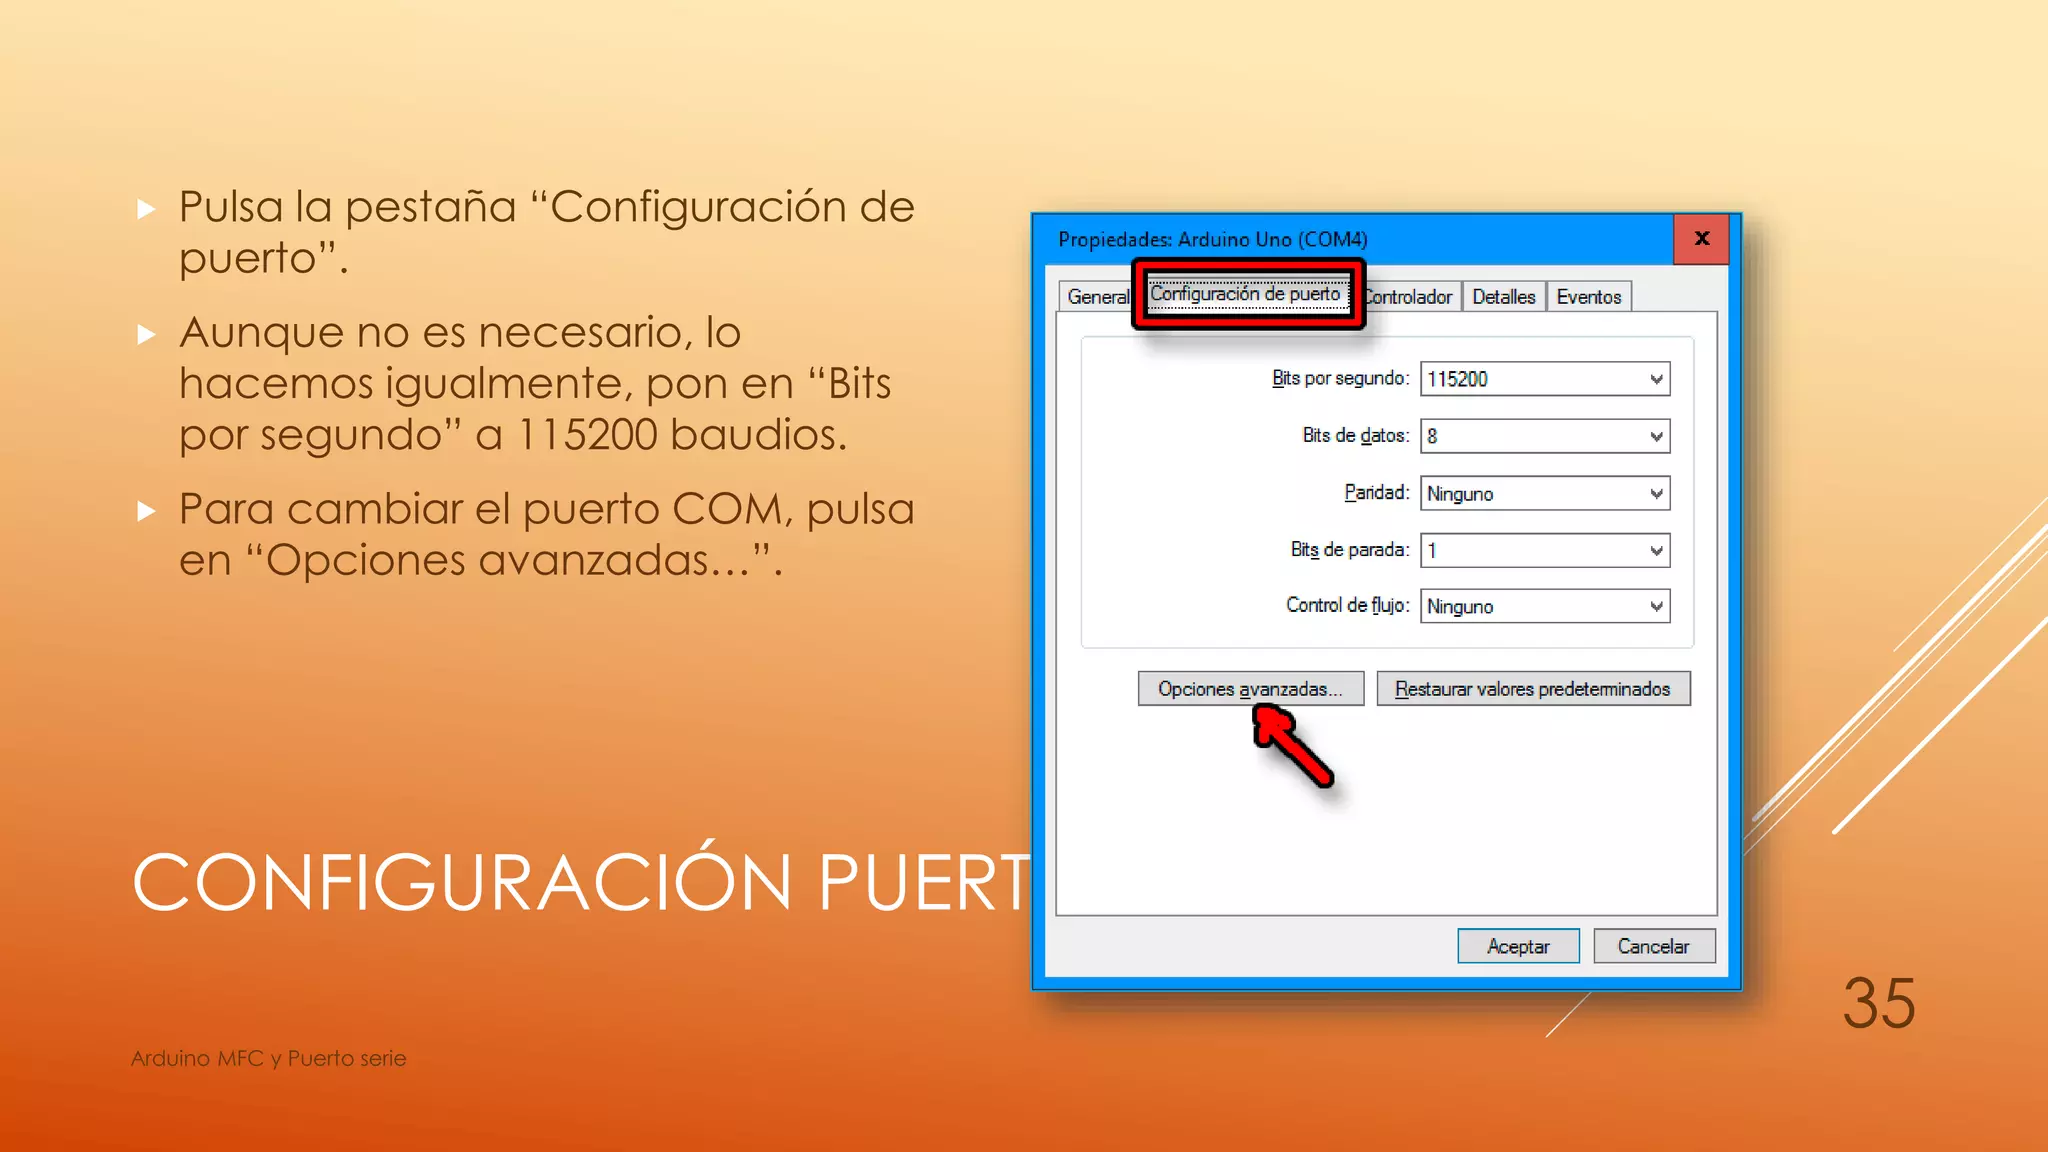Screen dimensions: 2048x1152
Task: Click the slide title CONFIGURACIÓN PUERT
Action: coord(581,883)
